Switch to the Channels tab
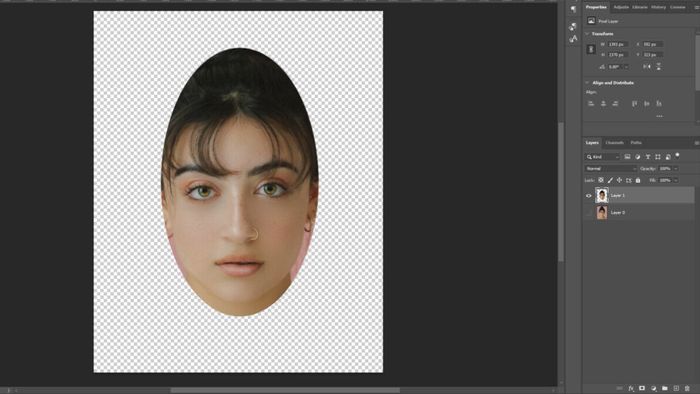The width and height of the screenshot is (700, 394). tap(614, 143)
